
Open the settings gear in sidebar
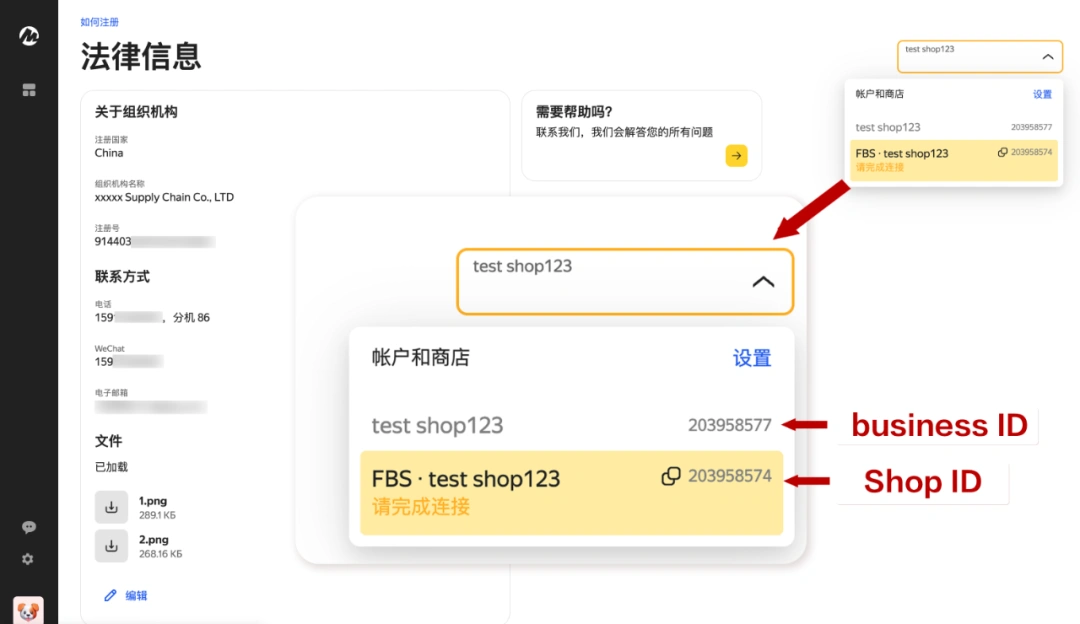pyautogui.click(x=29, y=559)
